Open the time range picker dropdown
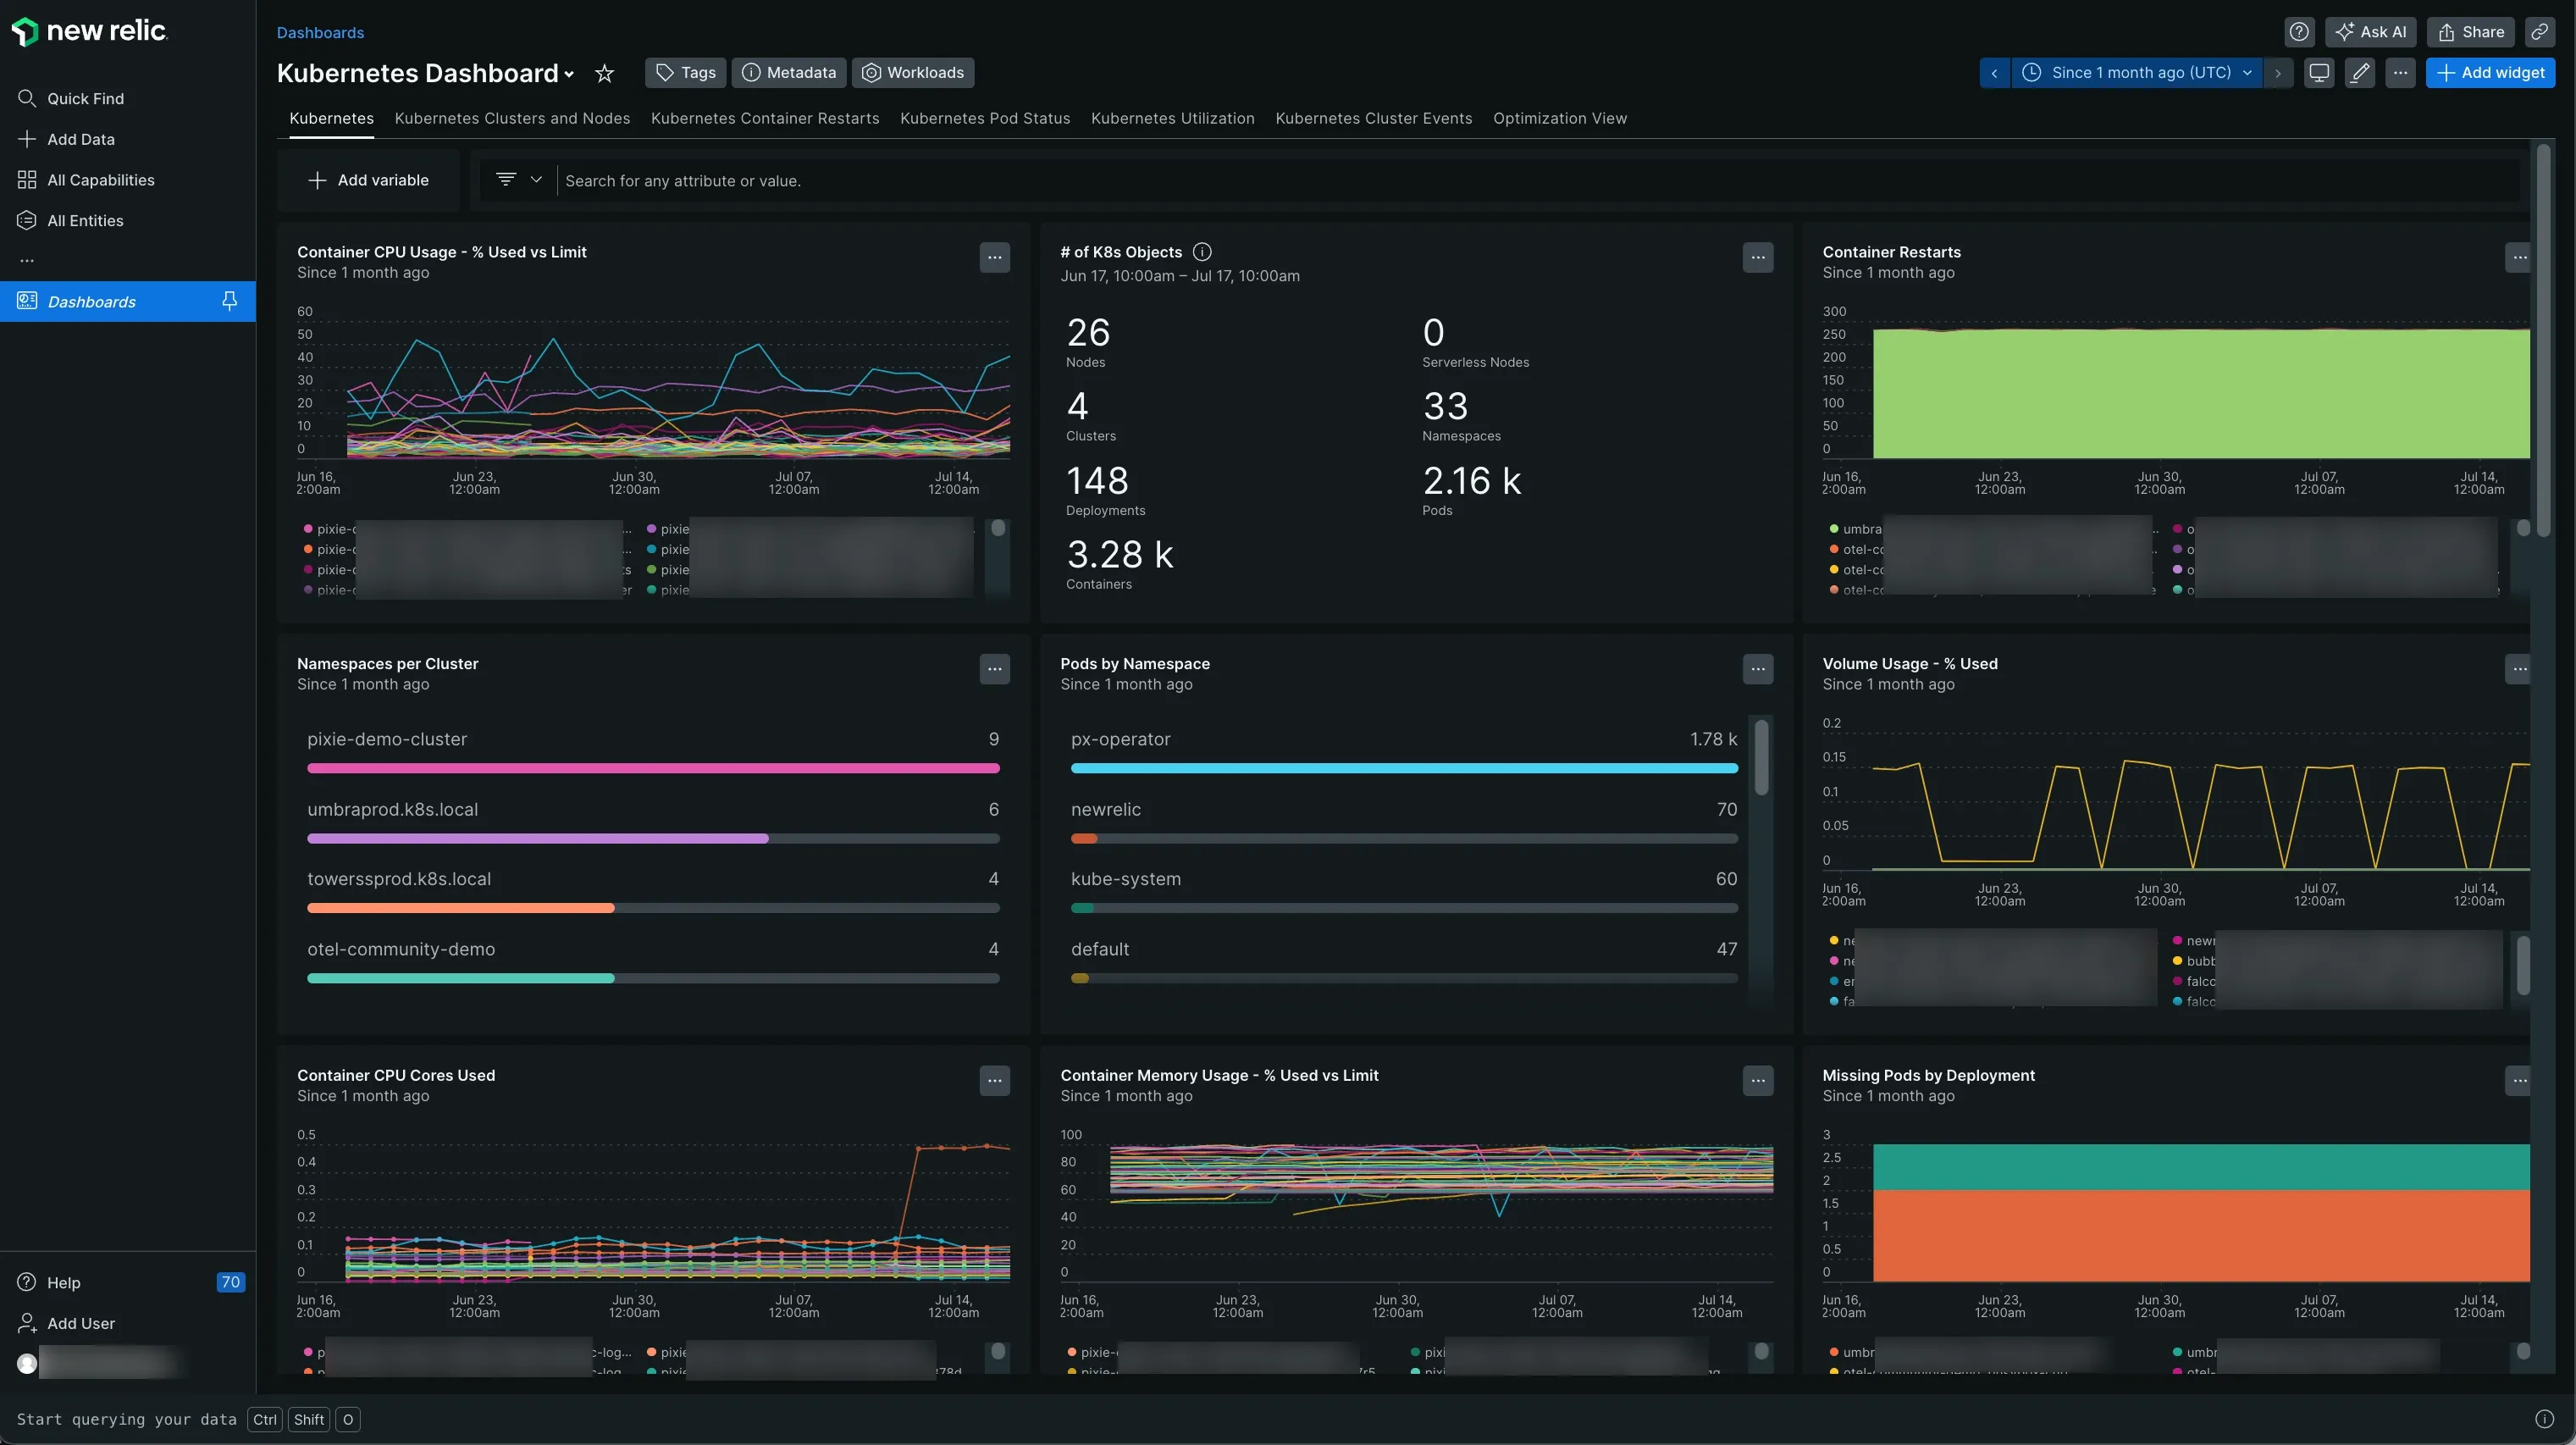Viewport: 2576px width, 1445px height. click(x=2137, y=72)
